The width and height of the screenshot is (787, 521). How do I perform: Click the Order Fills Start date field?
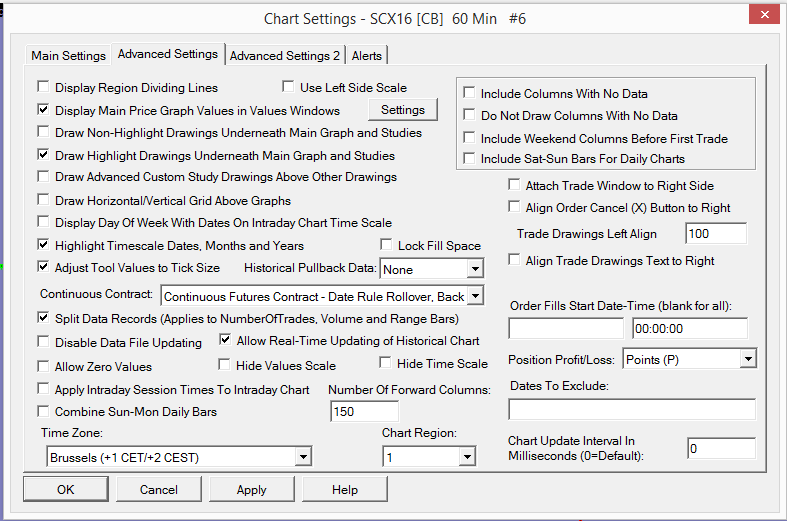click(566, 328)
